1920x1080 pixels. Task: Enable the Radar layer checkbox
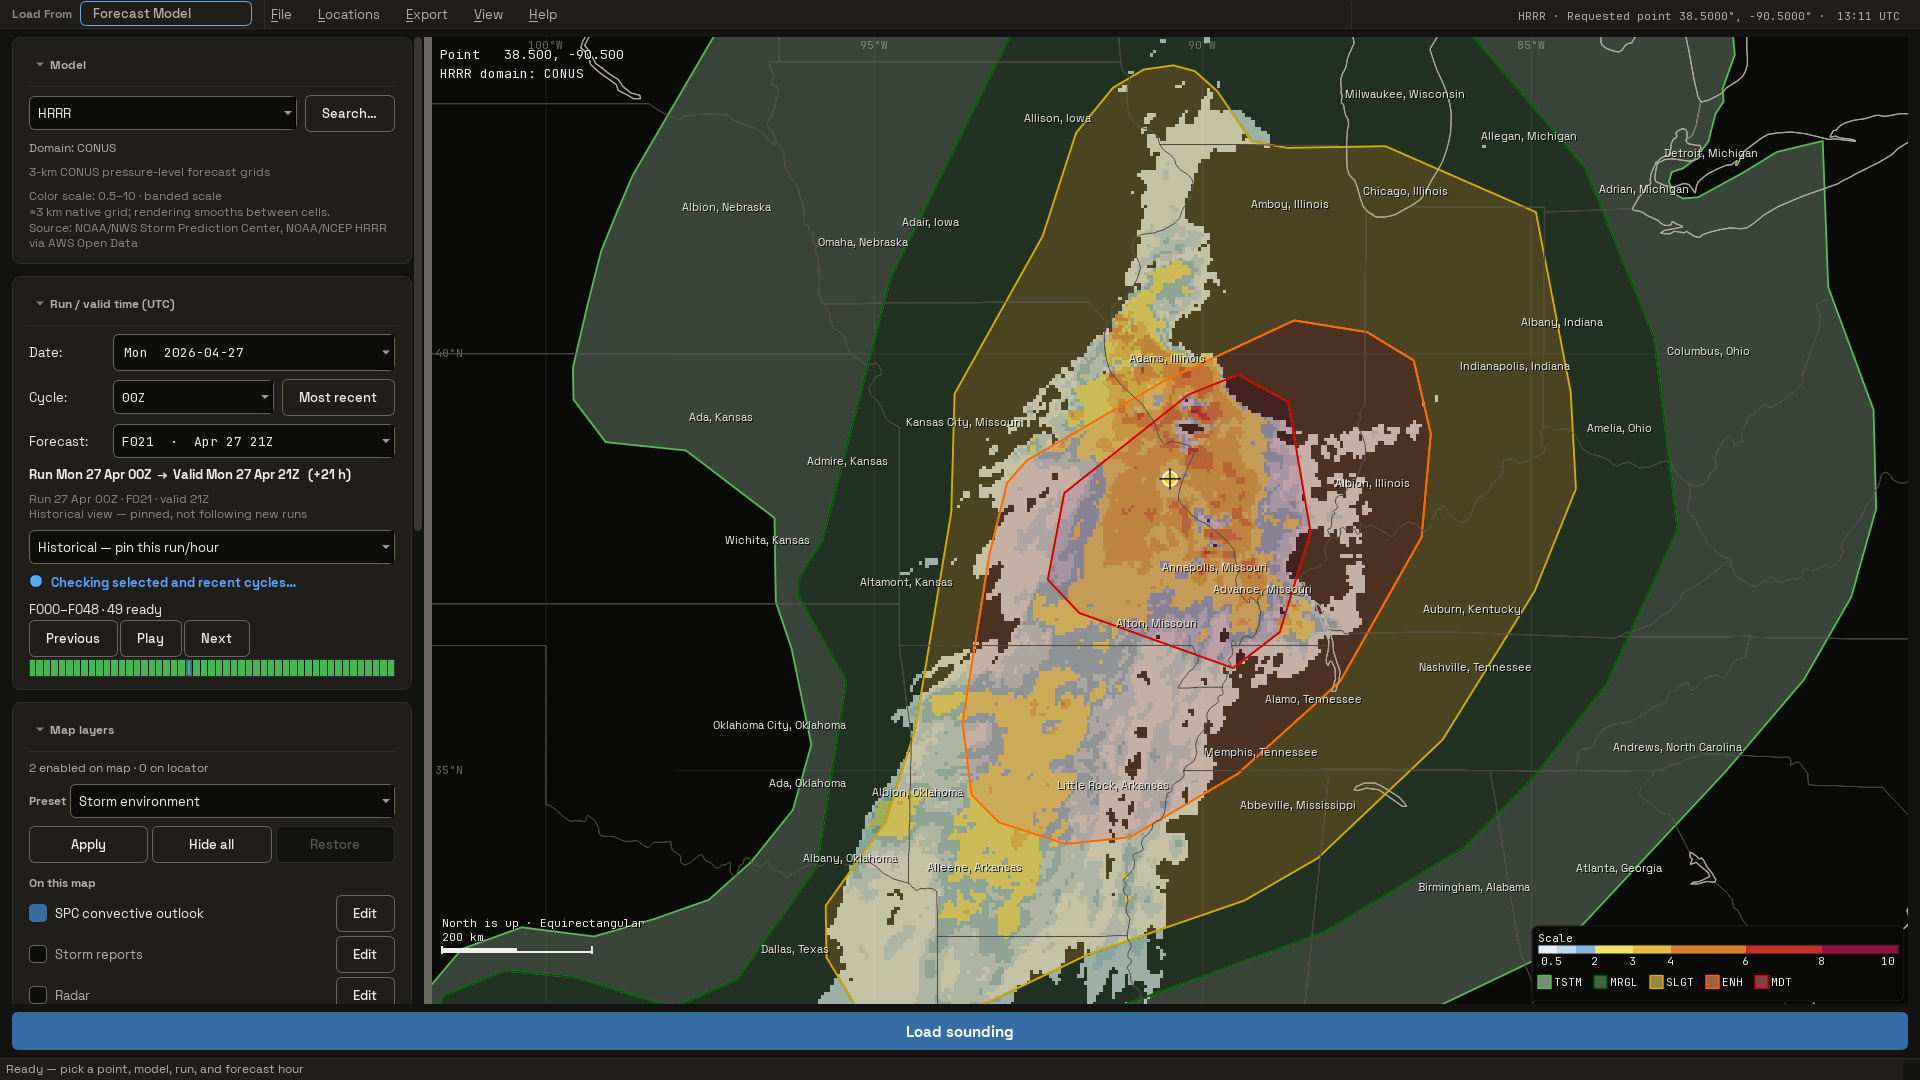point(38,995)
